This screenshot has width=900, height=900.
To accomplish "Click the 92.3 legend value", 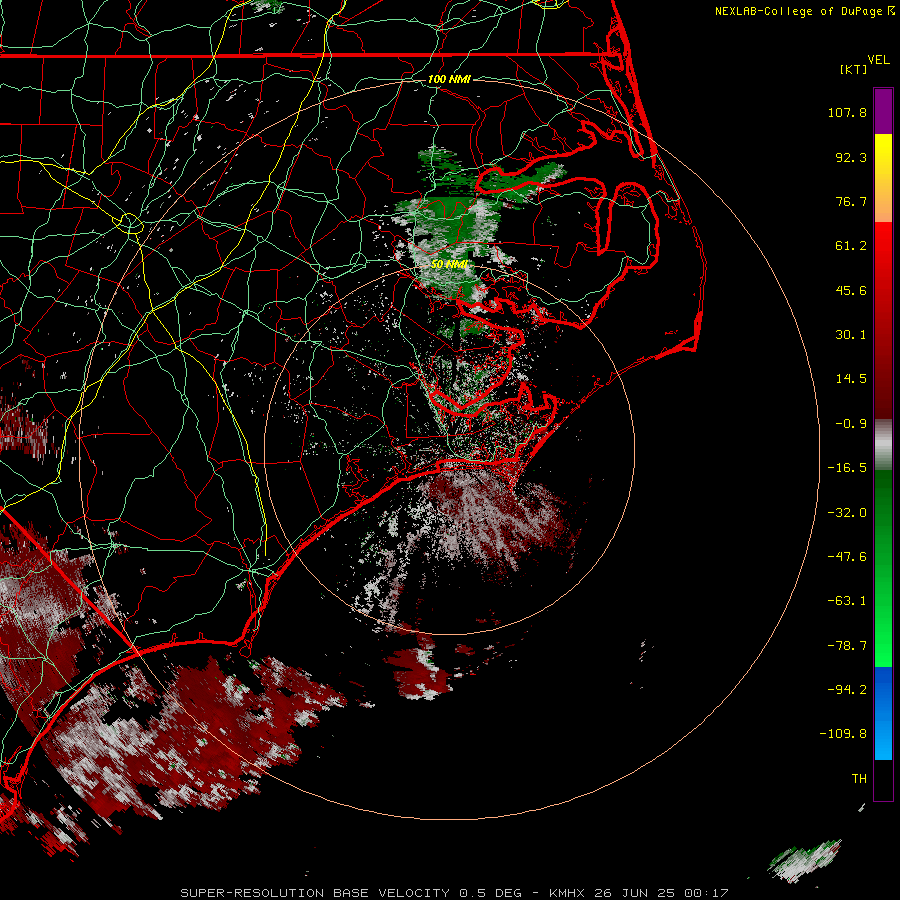I will (x=851, y=157).
